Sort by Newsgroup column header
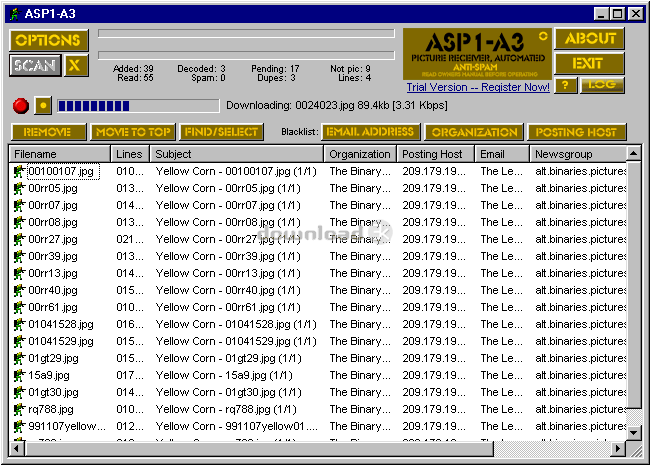The width and height of the screenshot is (650, 465). click(x=578, y=154)
